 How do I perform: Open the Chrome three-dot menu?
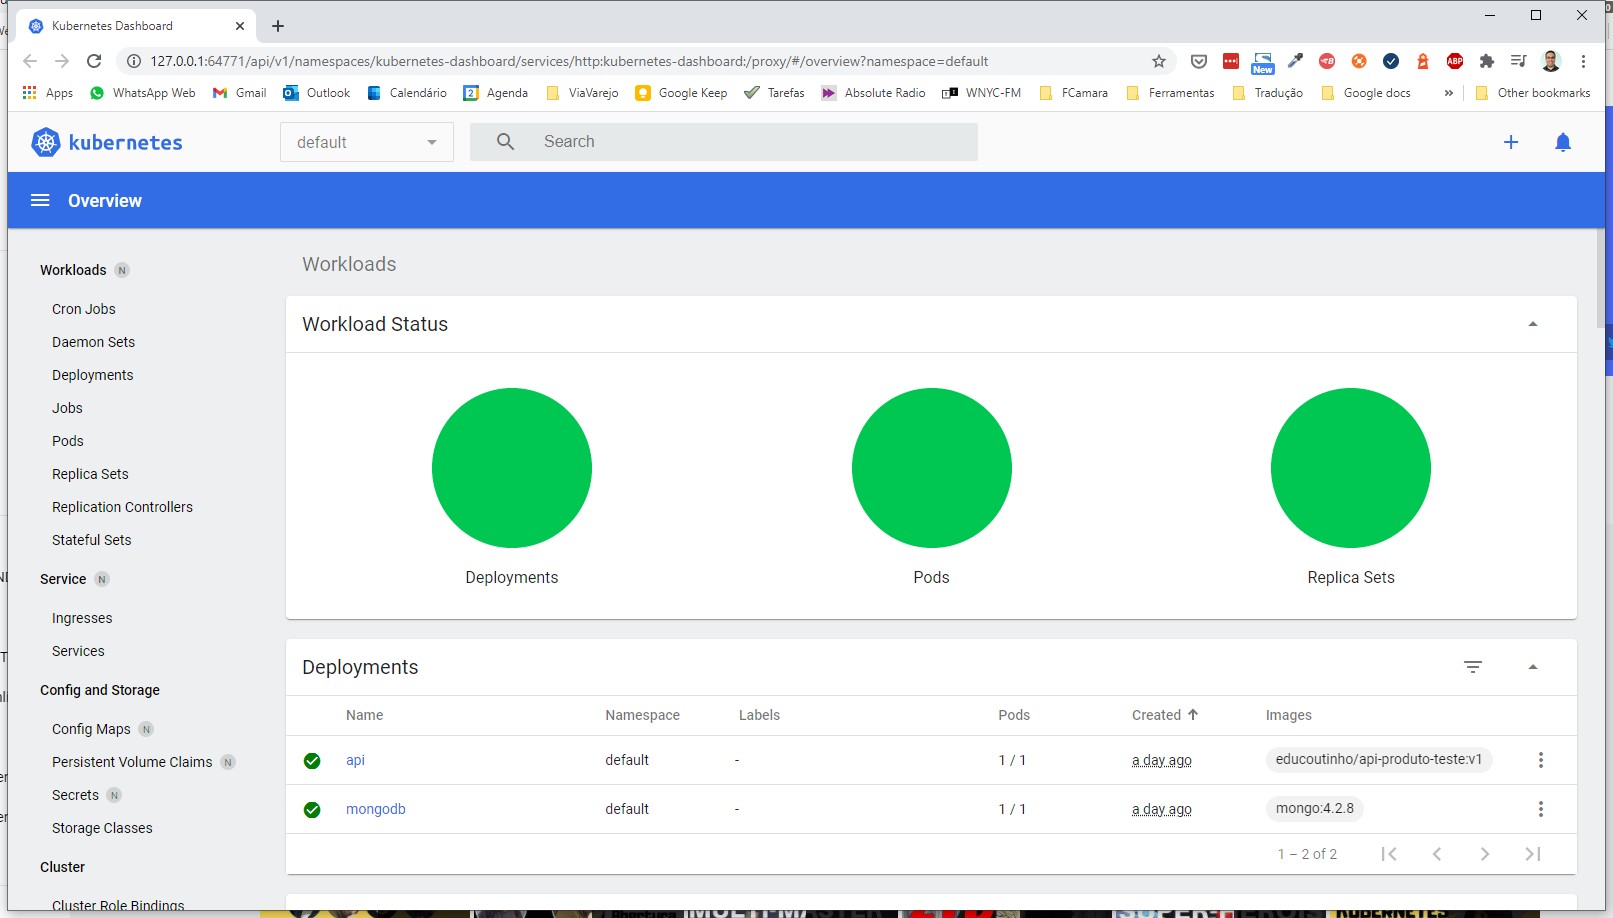1583,61
